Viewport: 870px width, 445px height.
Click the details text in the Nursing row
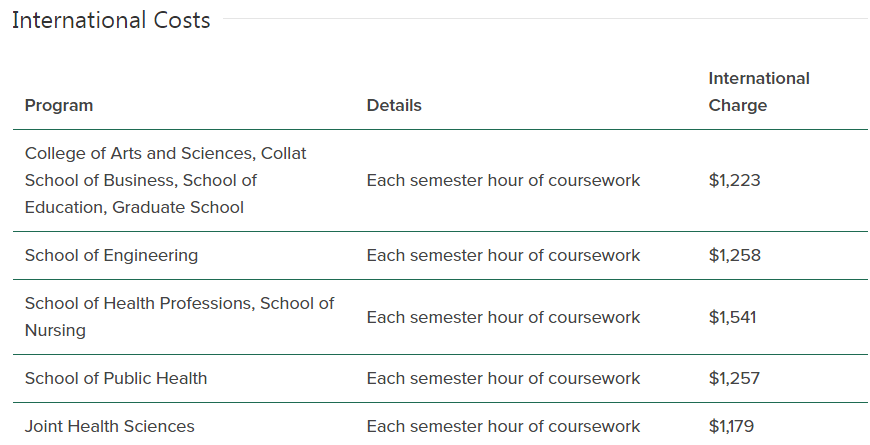click(503, 317)
